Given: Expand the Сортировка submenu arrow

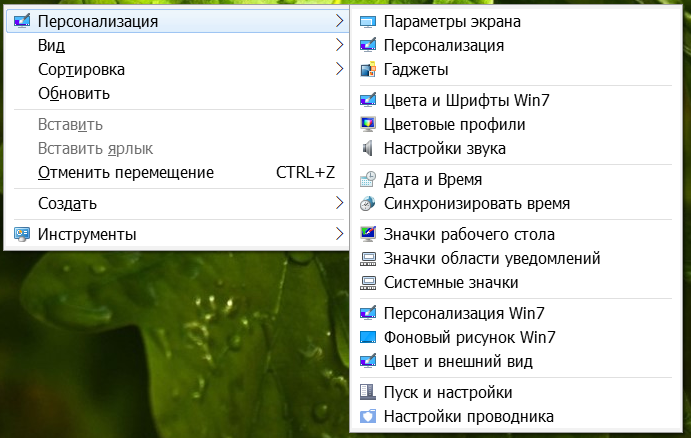Looking at the screenshot, I should 340,70.
